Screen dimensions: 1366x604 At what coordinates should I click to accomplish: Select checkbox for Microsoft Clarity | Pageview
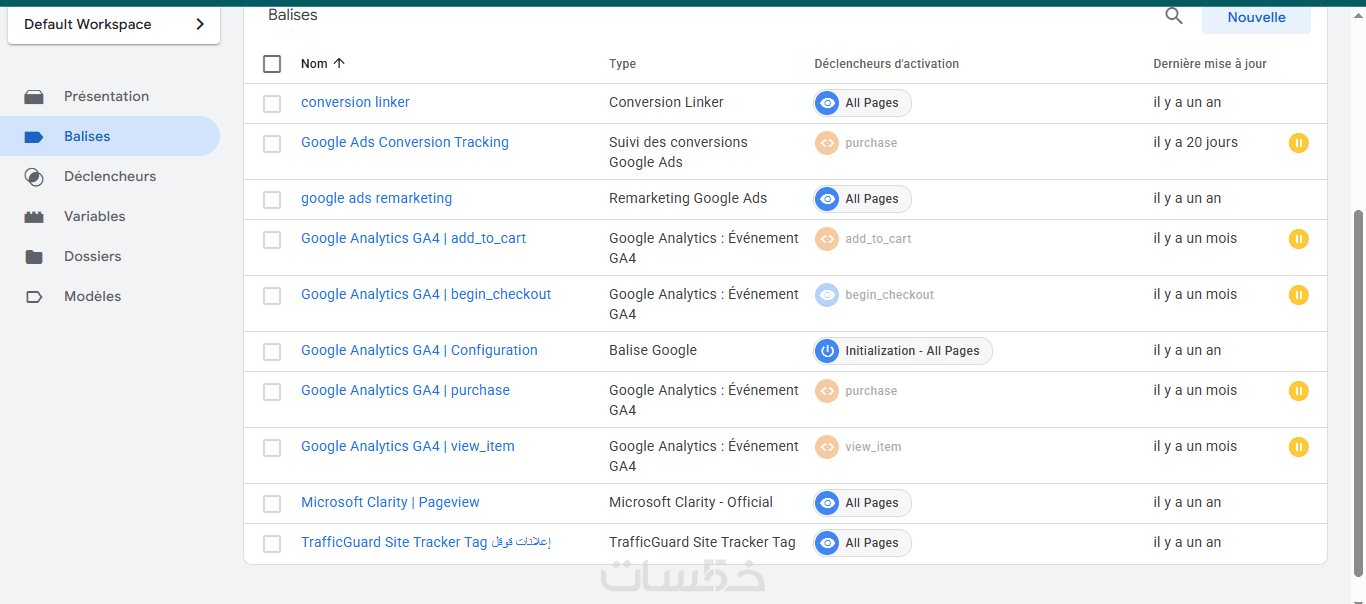(x=272, y=503)
